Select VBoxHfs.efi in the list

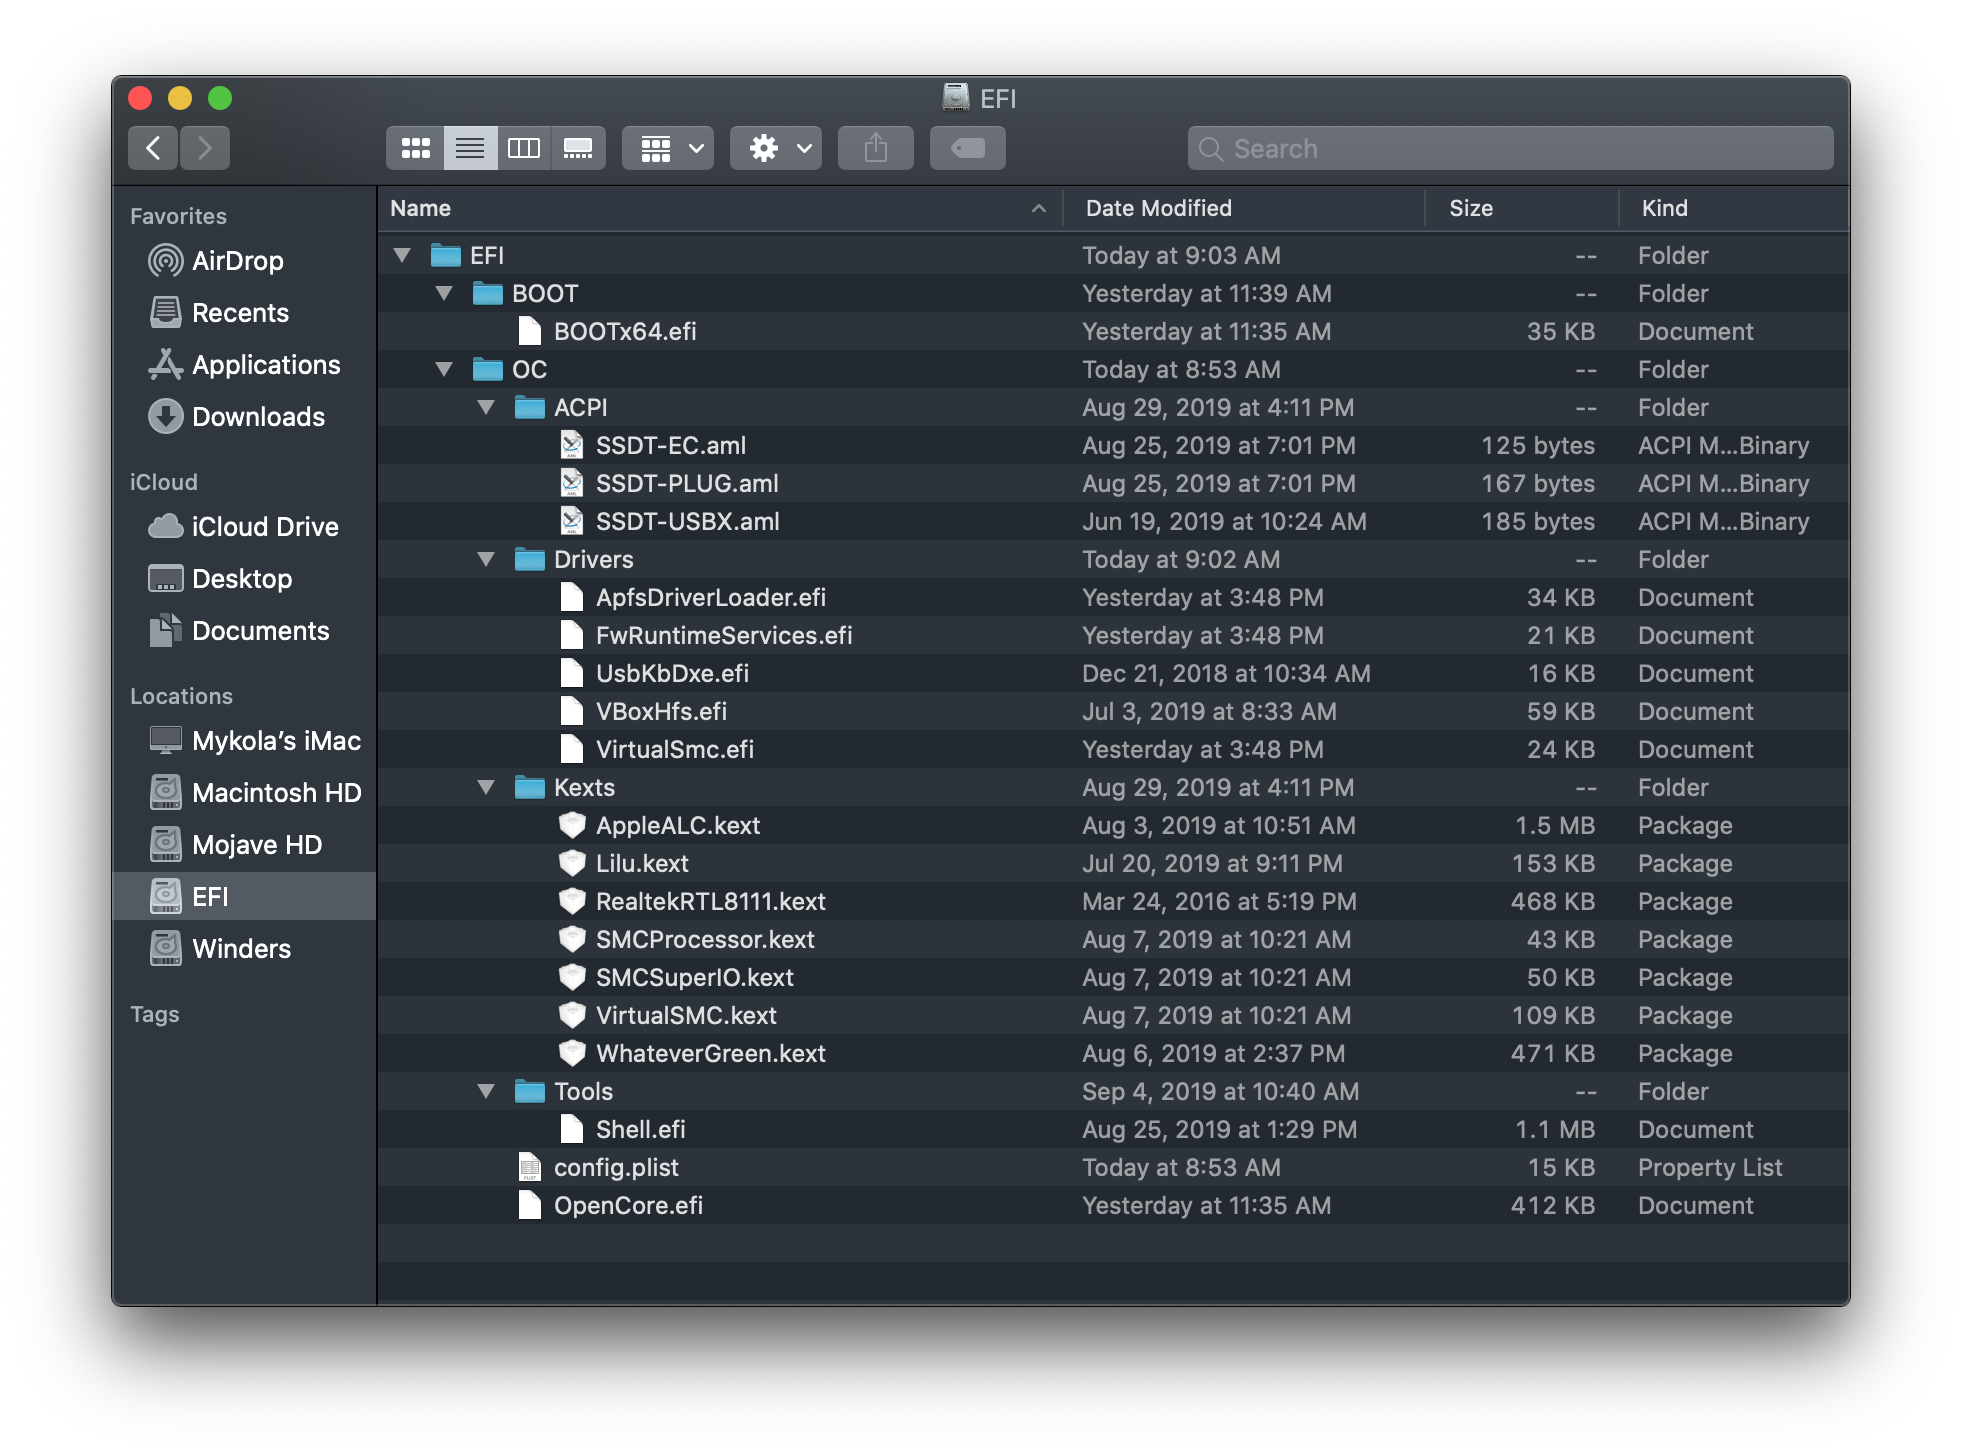(1113, 711)
